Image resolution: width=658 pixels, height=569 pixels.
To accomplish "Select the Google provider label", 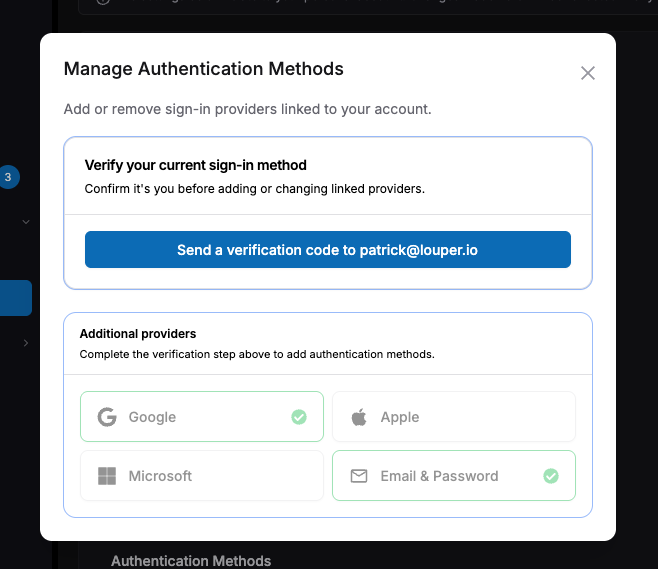I will [152, 417].
